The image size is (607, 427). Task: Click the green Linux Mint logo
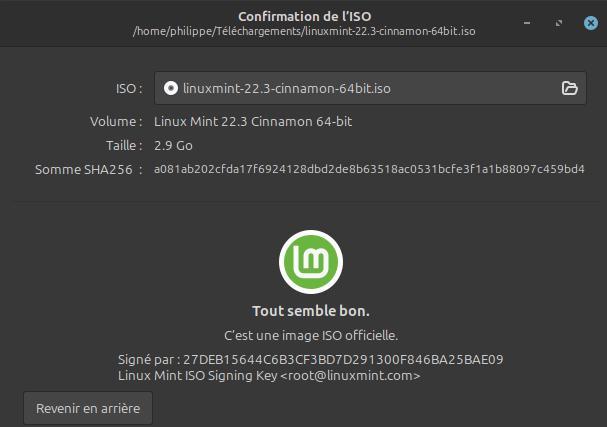[x=311, y=262]
